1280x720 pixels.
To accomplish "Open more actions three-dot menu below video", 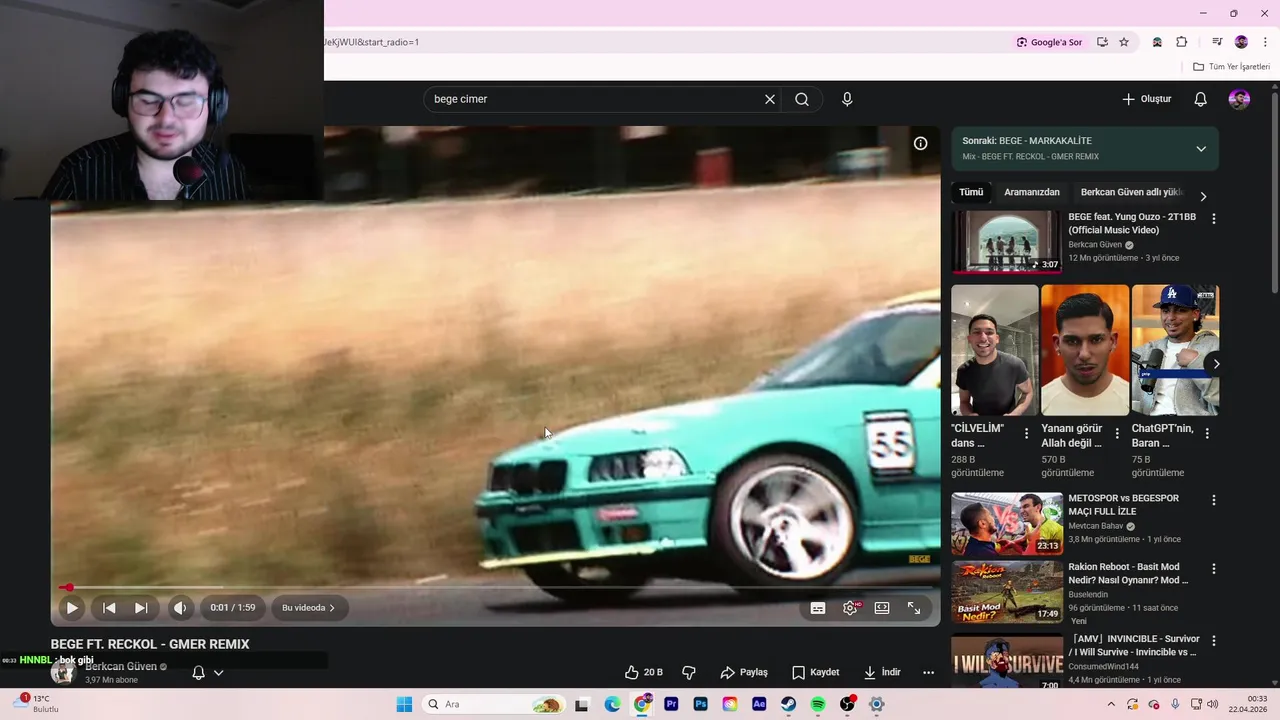I will 928,673.
